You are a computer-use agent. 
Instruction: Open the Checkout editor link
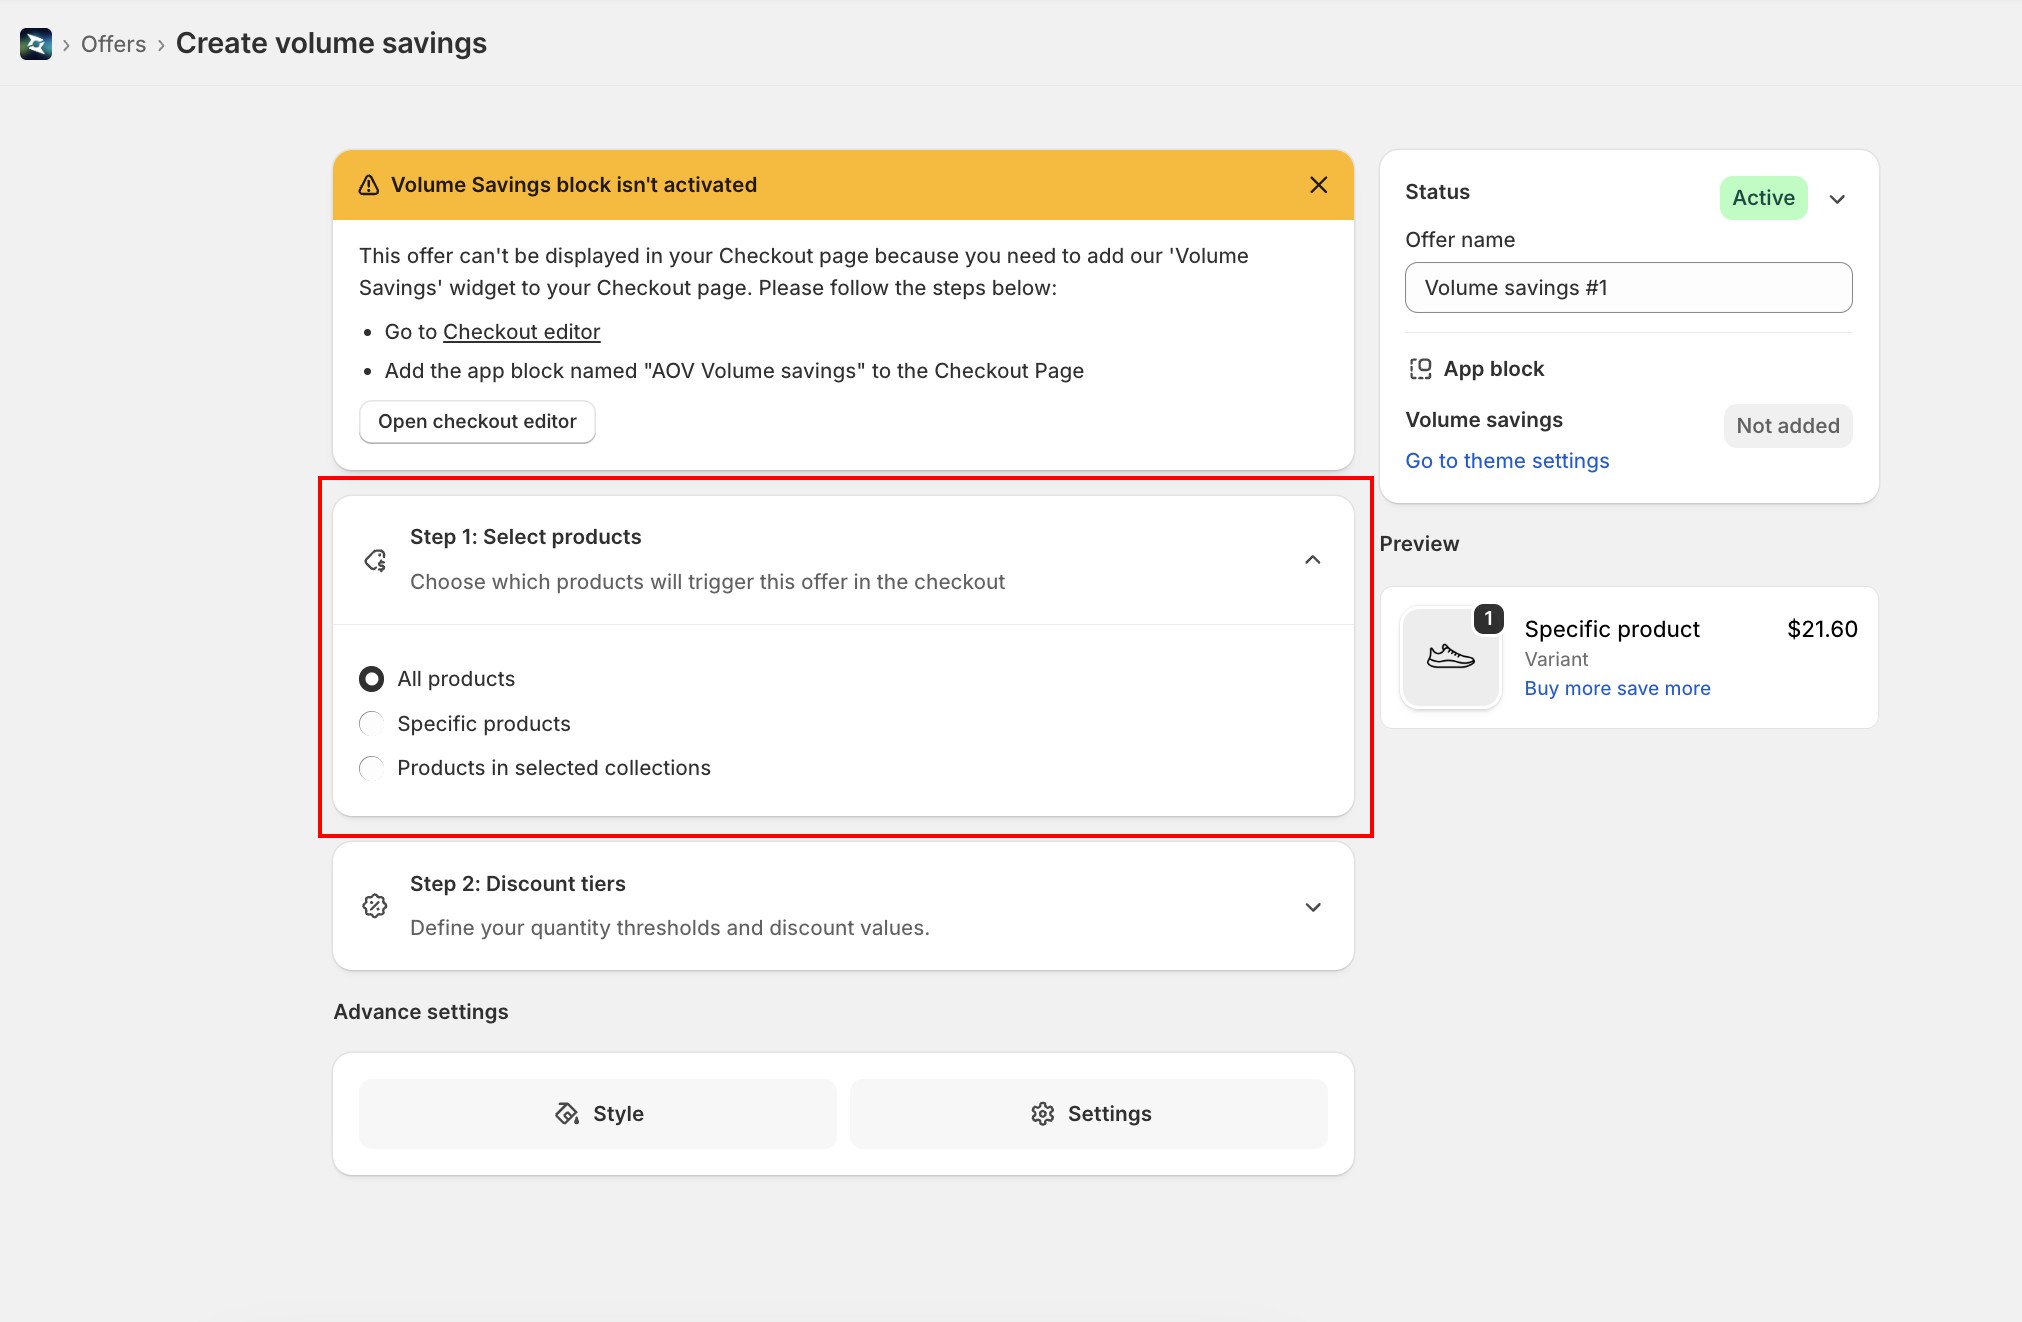[x=521, y=332]
